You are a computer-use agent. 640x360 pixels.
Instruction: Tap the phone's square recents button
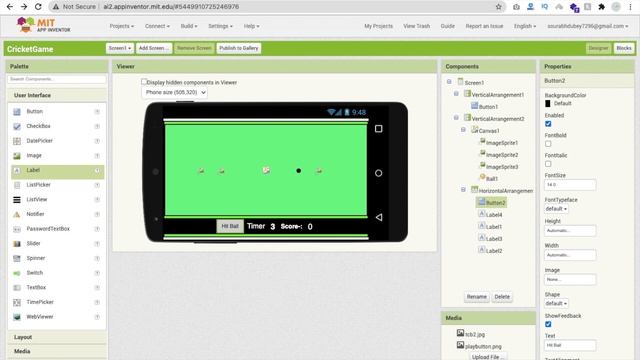[378, 129]
